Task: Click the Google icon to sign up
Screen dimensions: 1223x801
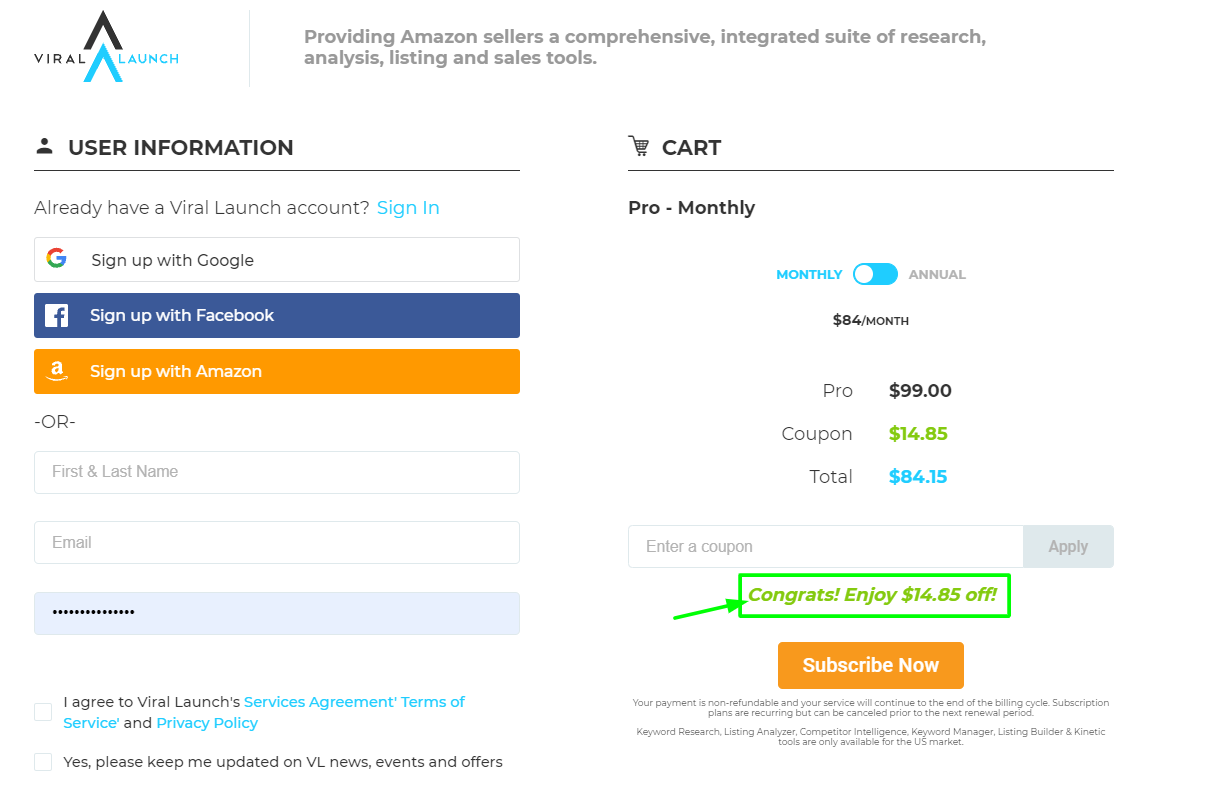Action: pyautogui.click(x=58, y=259)
